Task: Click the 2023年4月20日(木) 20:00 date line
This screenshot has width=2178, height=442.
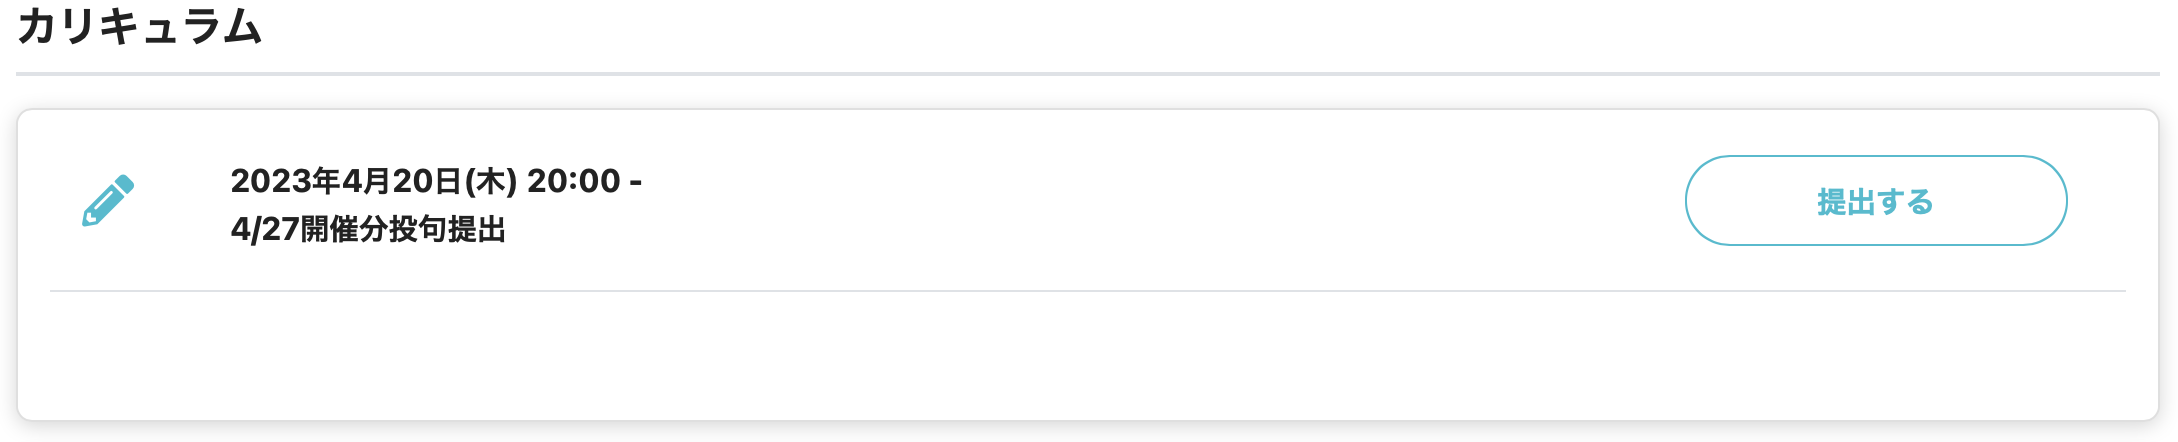Action: point(435,181)
